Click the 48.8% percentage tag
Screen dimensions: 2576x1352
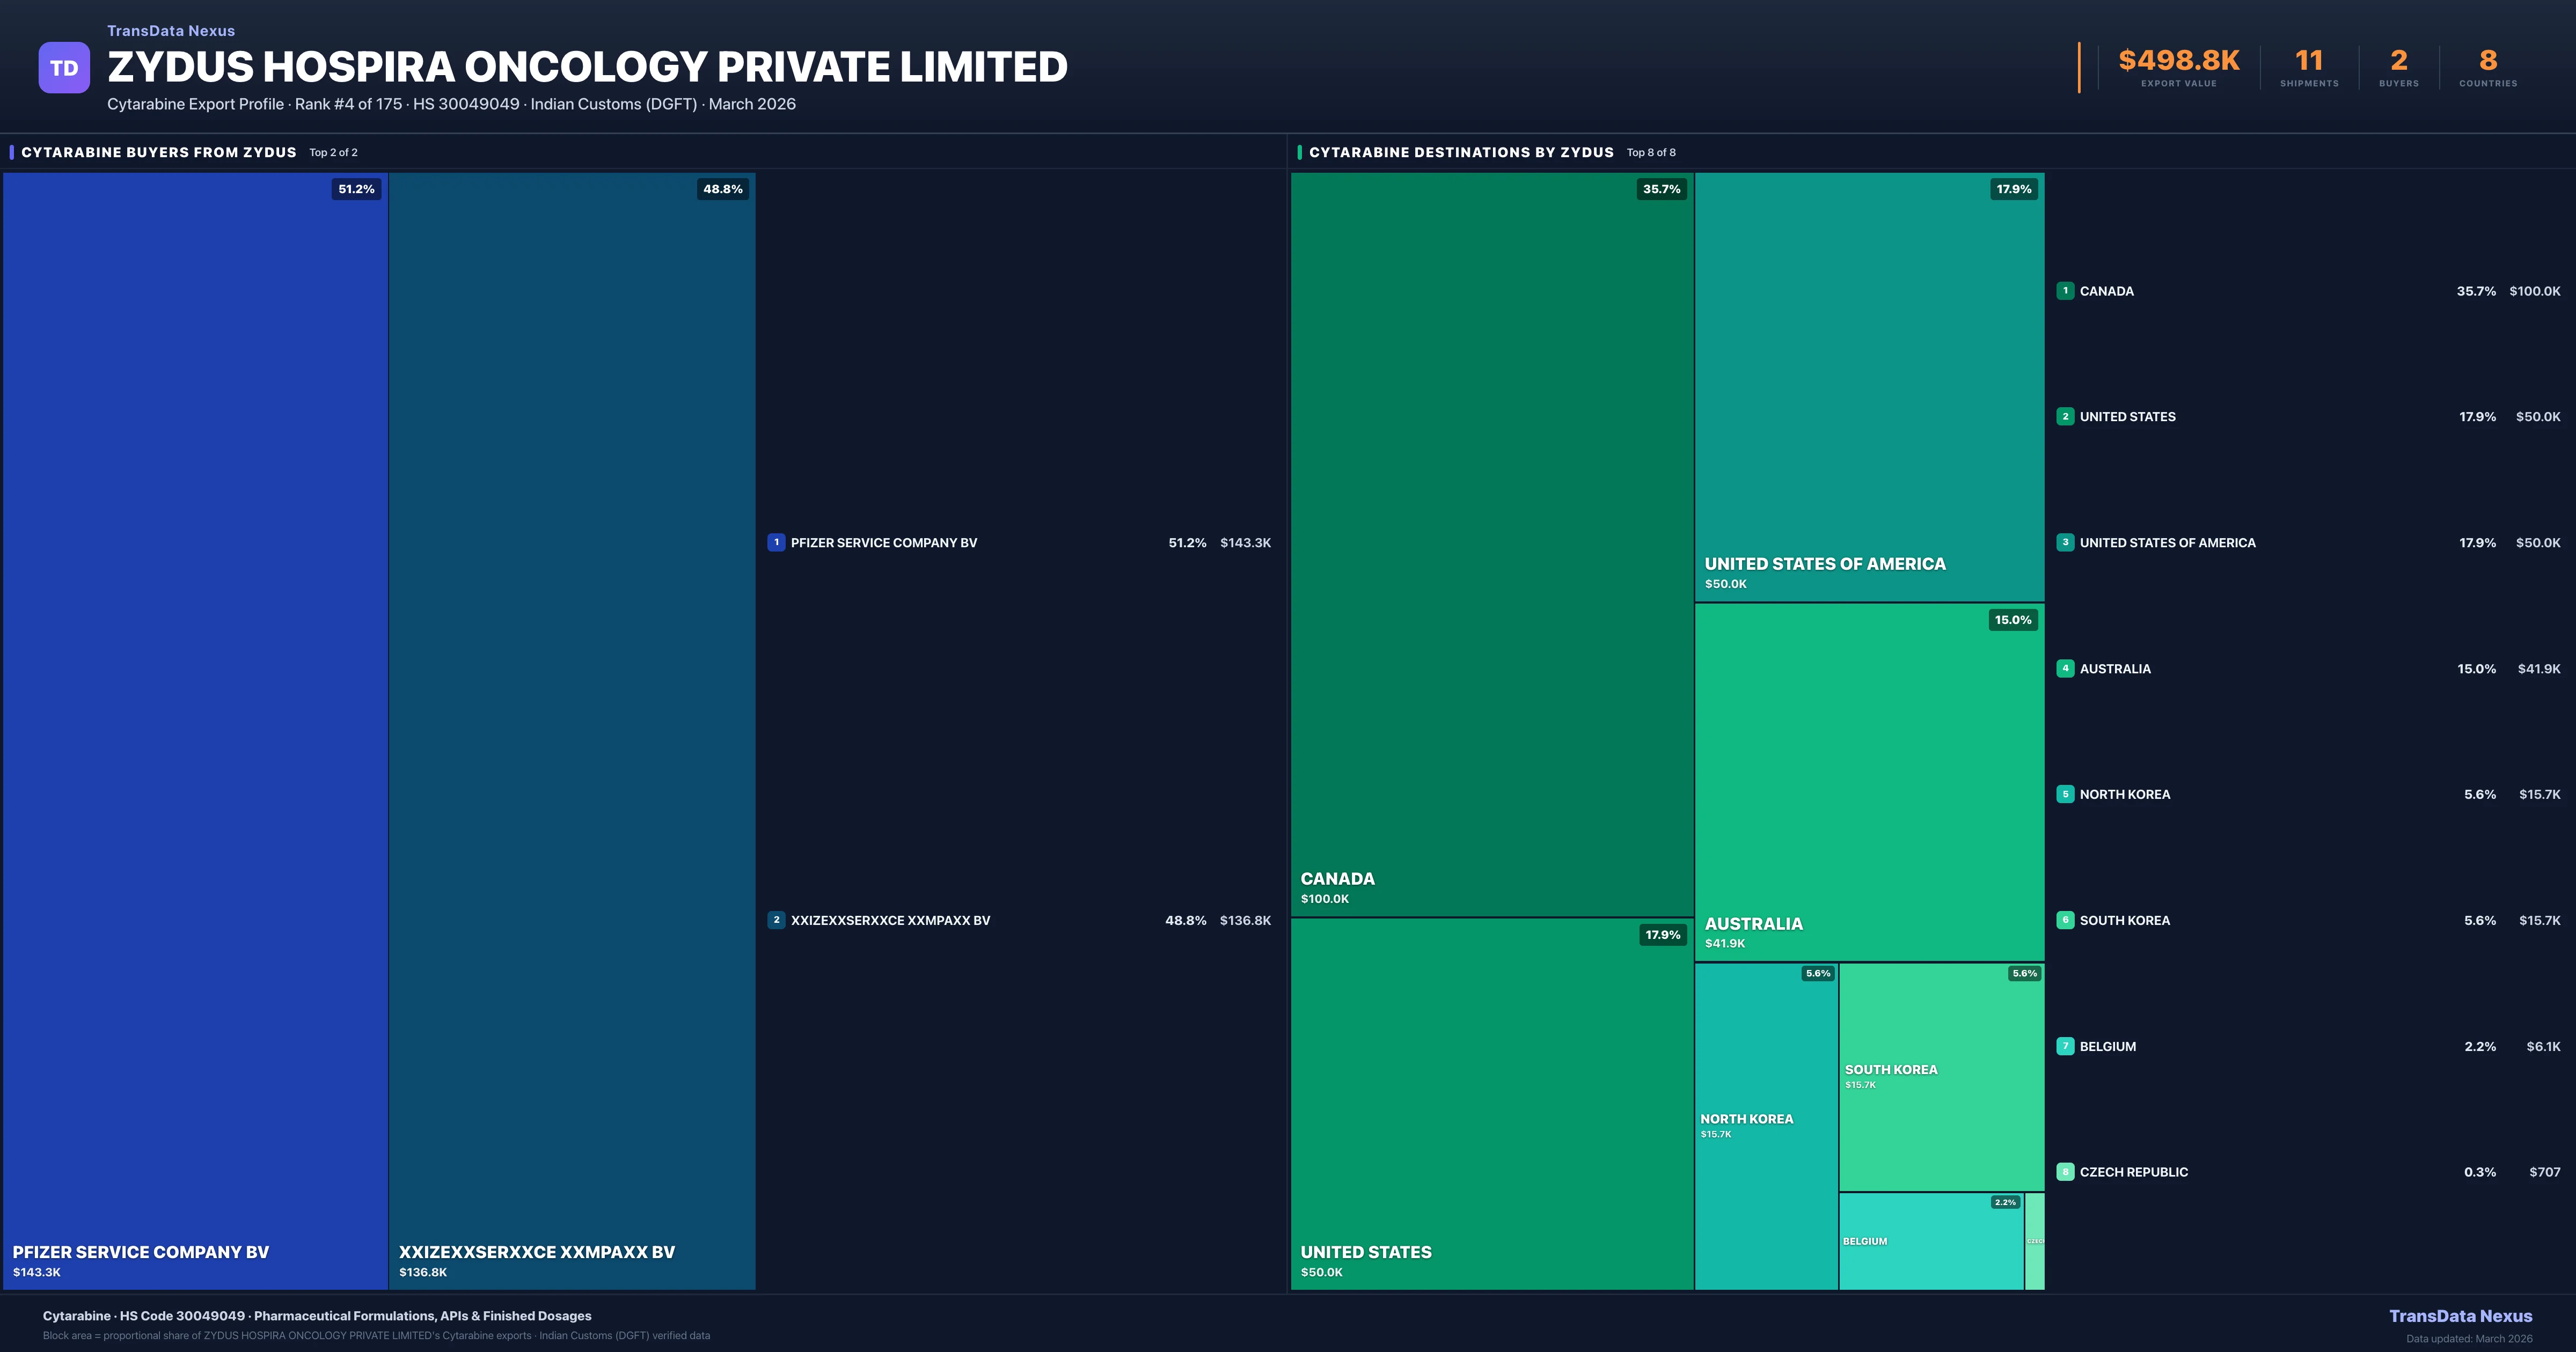722,189
